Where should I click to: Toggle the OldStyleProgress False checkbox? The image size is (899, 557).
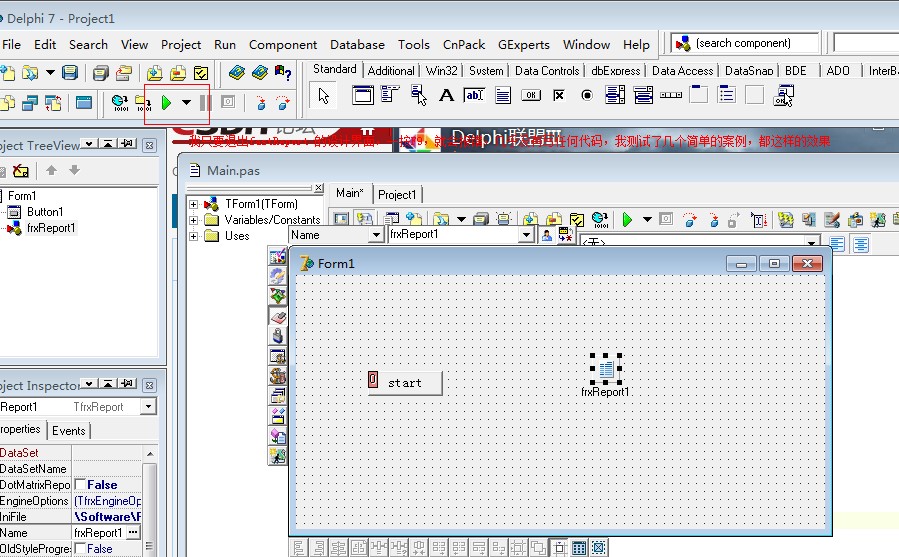80,549
